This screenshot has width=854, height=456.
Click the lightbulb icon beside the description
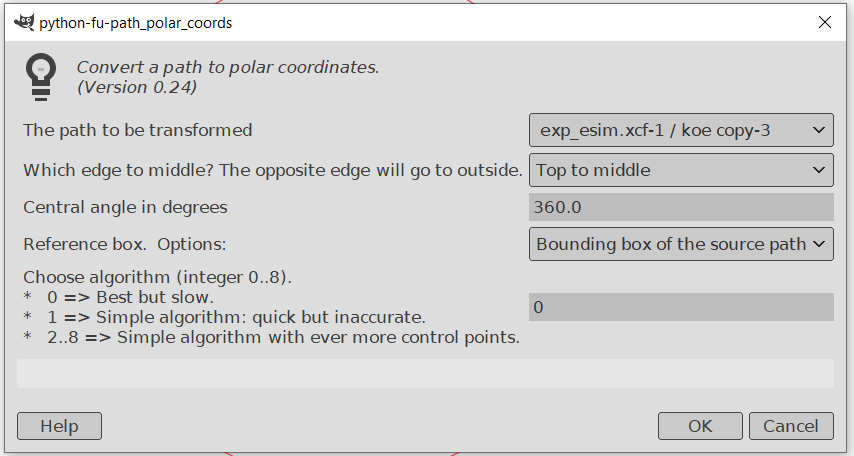point(40,76)
